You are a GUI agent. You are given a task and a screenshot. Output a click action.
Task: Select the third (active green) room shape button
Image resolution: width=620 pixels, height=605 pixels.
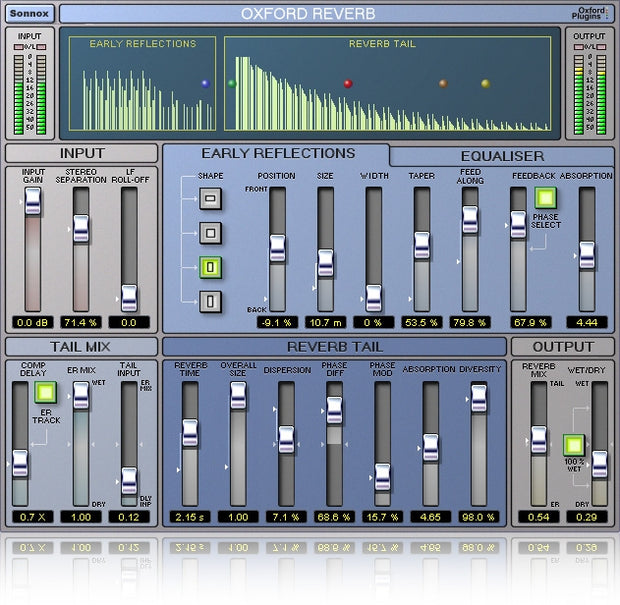[x=210, y=267]
